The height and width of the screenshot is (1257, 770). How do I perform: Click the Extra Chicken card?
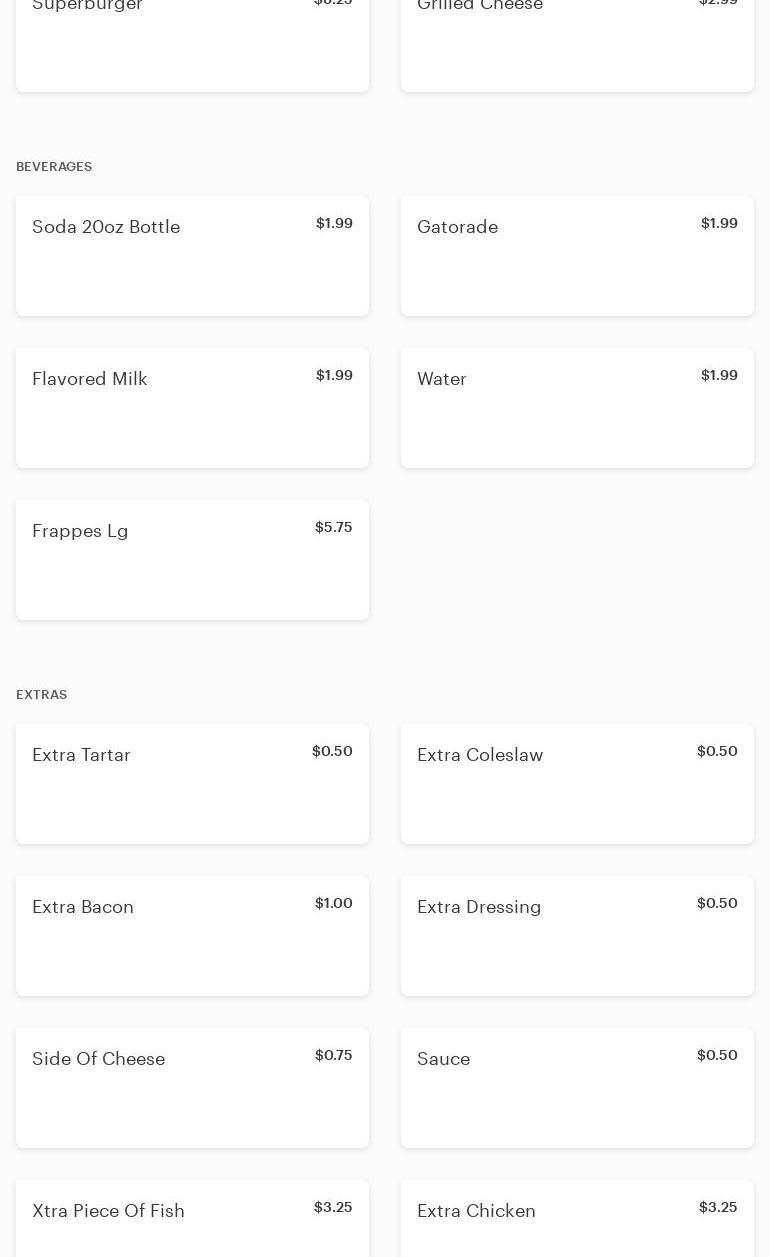(x=577, y=1220)
